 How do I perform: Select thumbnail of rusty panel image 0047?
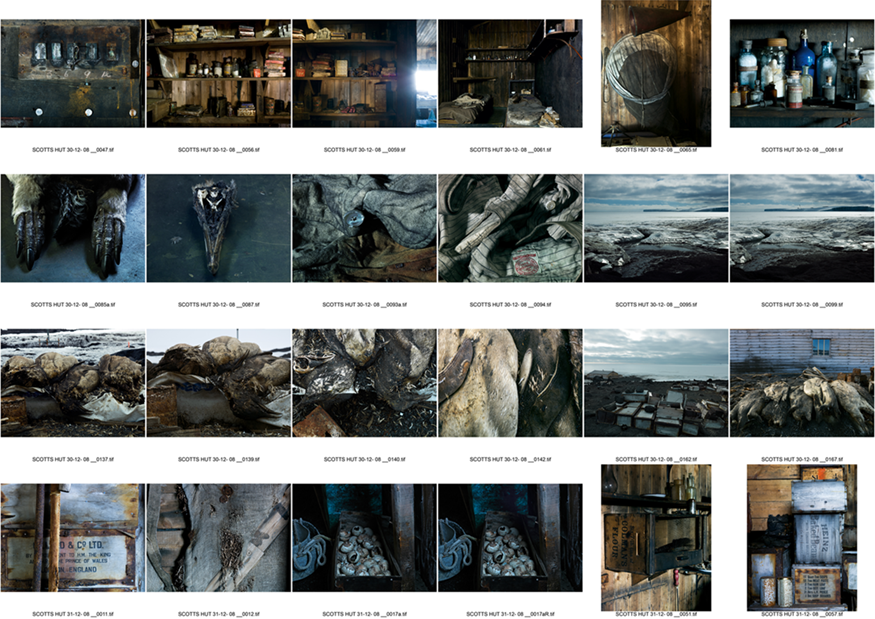[x=73, y=74]
